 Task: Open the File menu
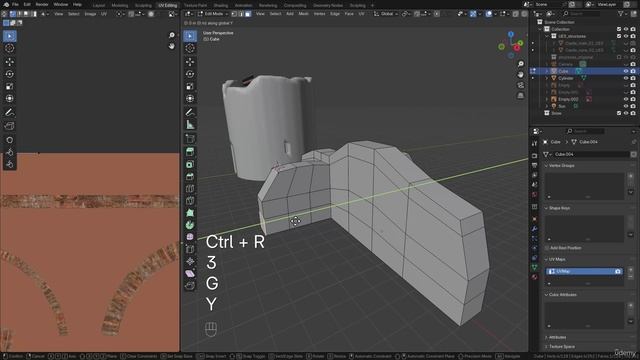pos(15,4)
